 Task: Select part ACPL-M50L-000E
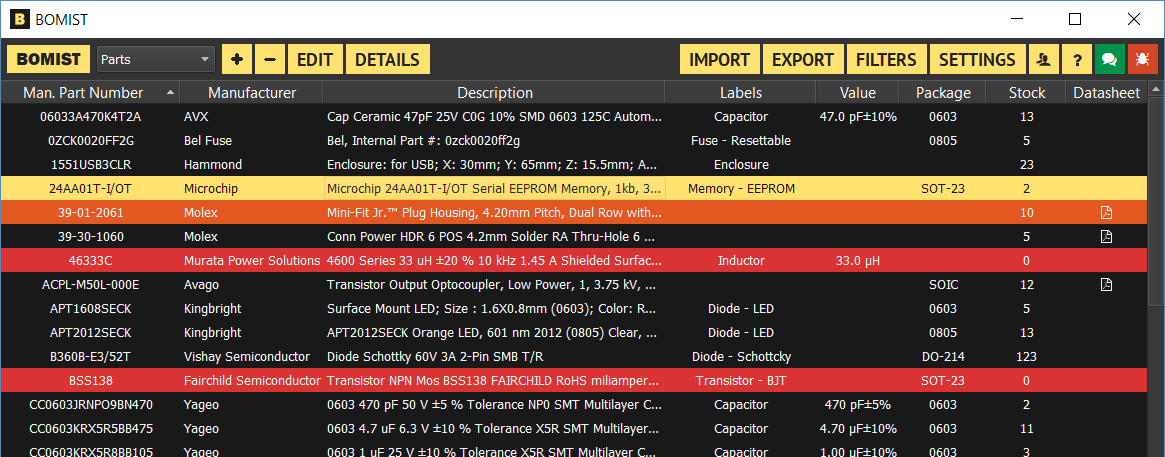(x=574, y=285)
